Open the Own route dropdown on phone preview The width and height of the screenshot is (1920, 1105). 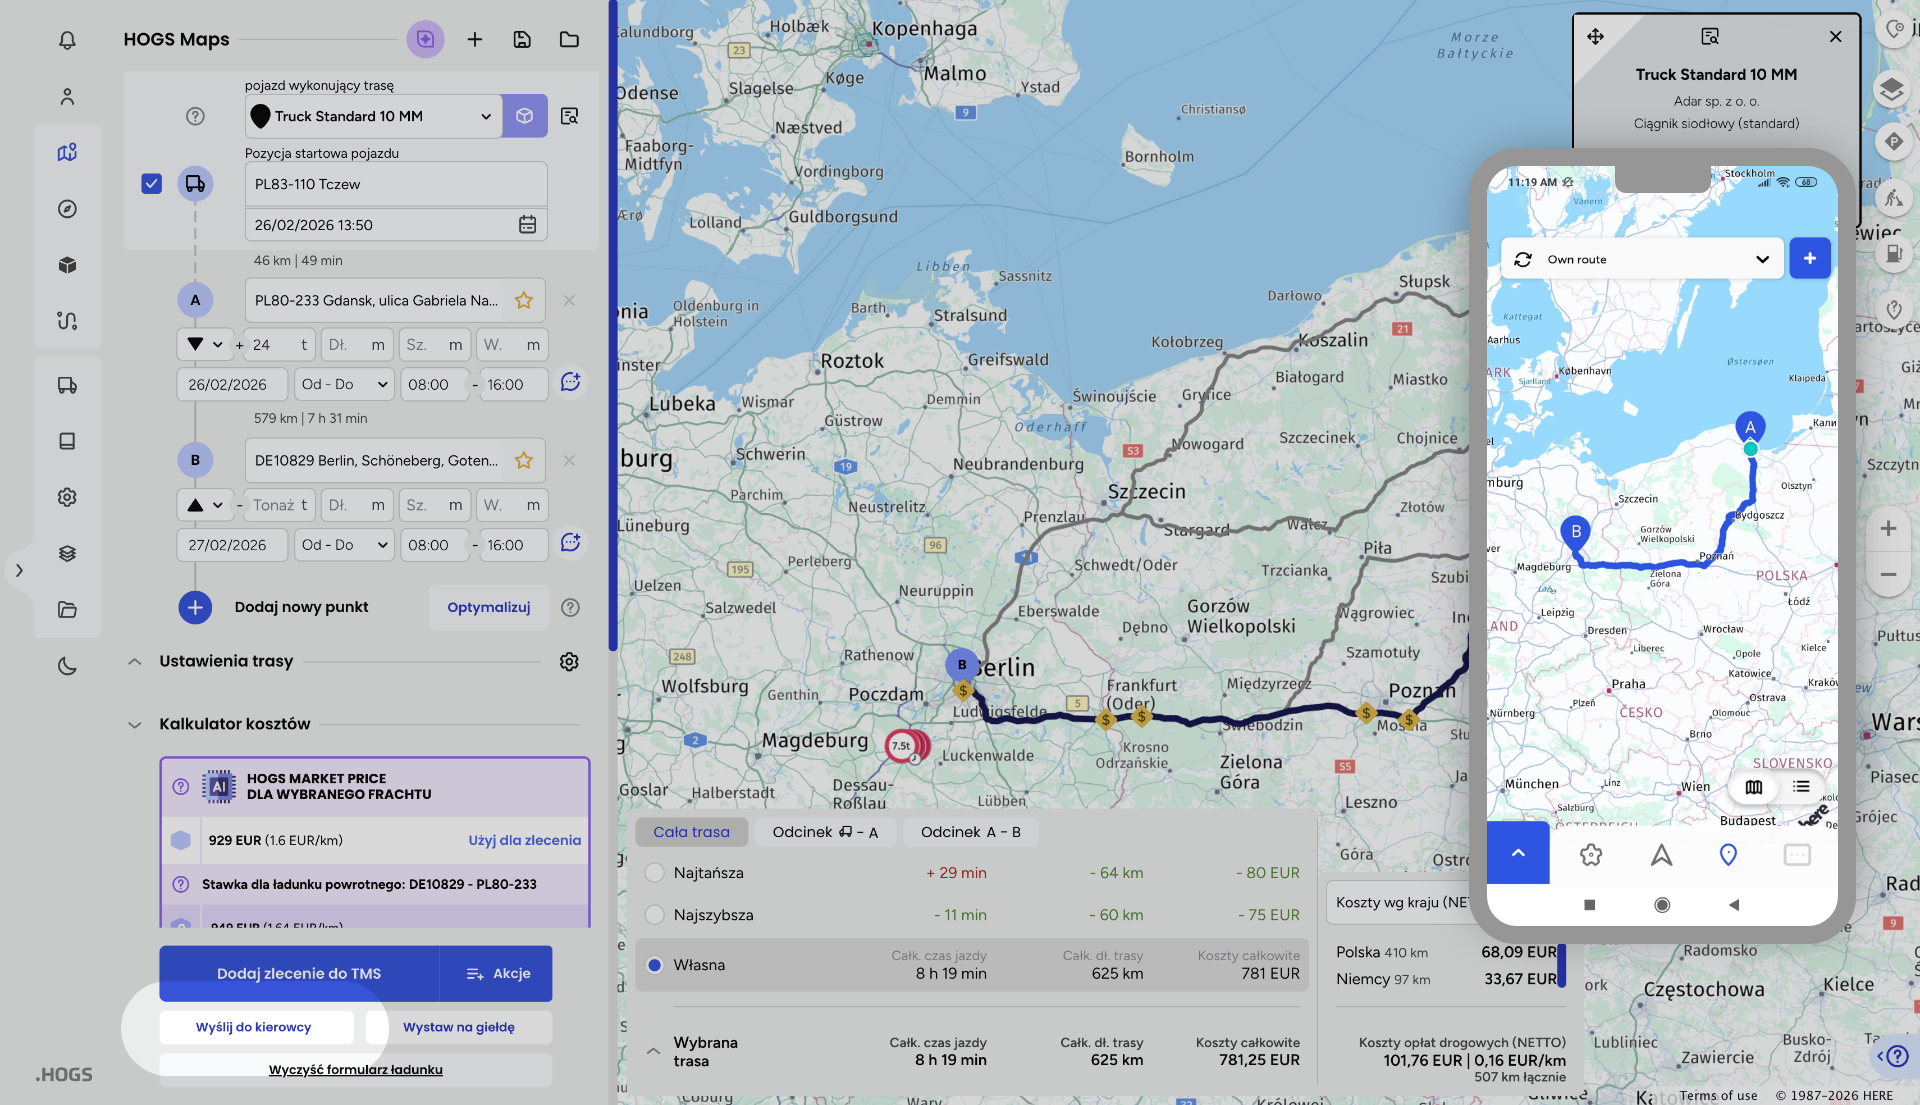(1642, 259)
